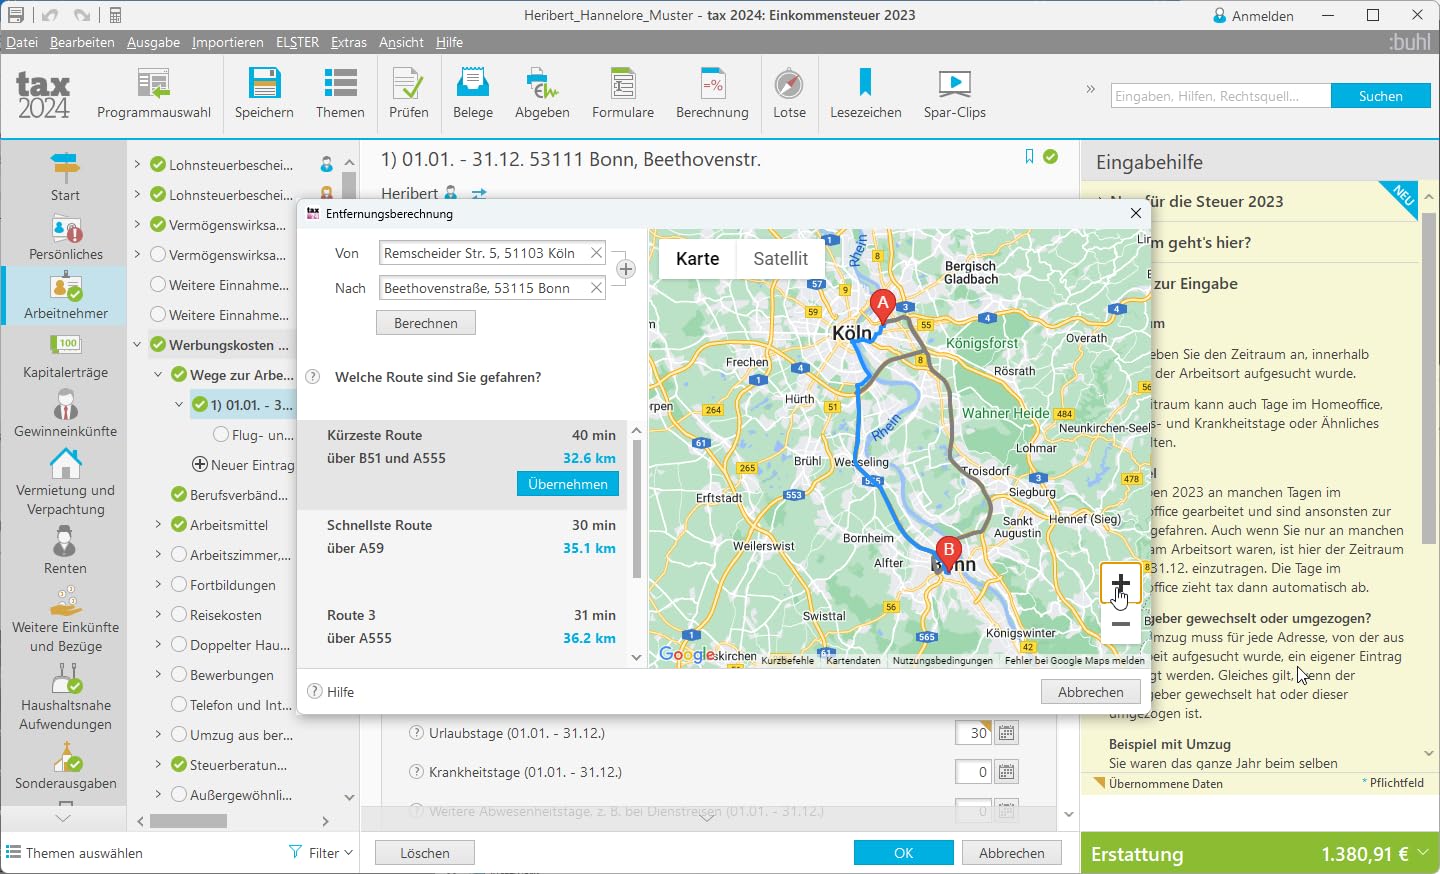Click the Berechnen button
The height and width of the screenshot is (874, 1440).
pos(426,323)
